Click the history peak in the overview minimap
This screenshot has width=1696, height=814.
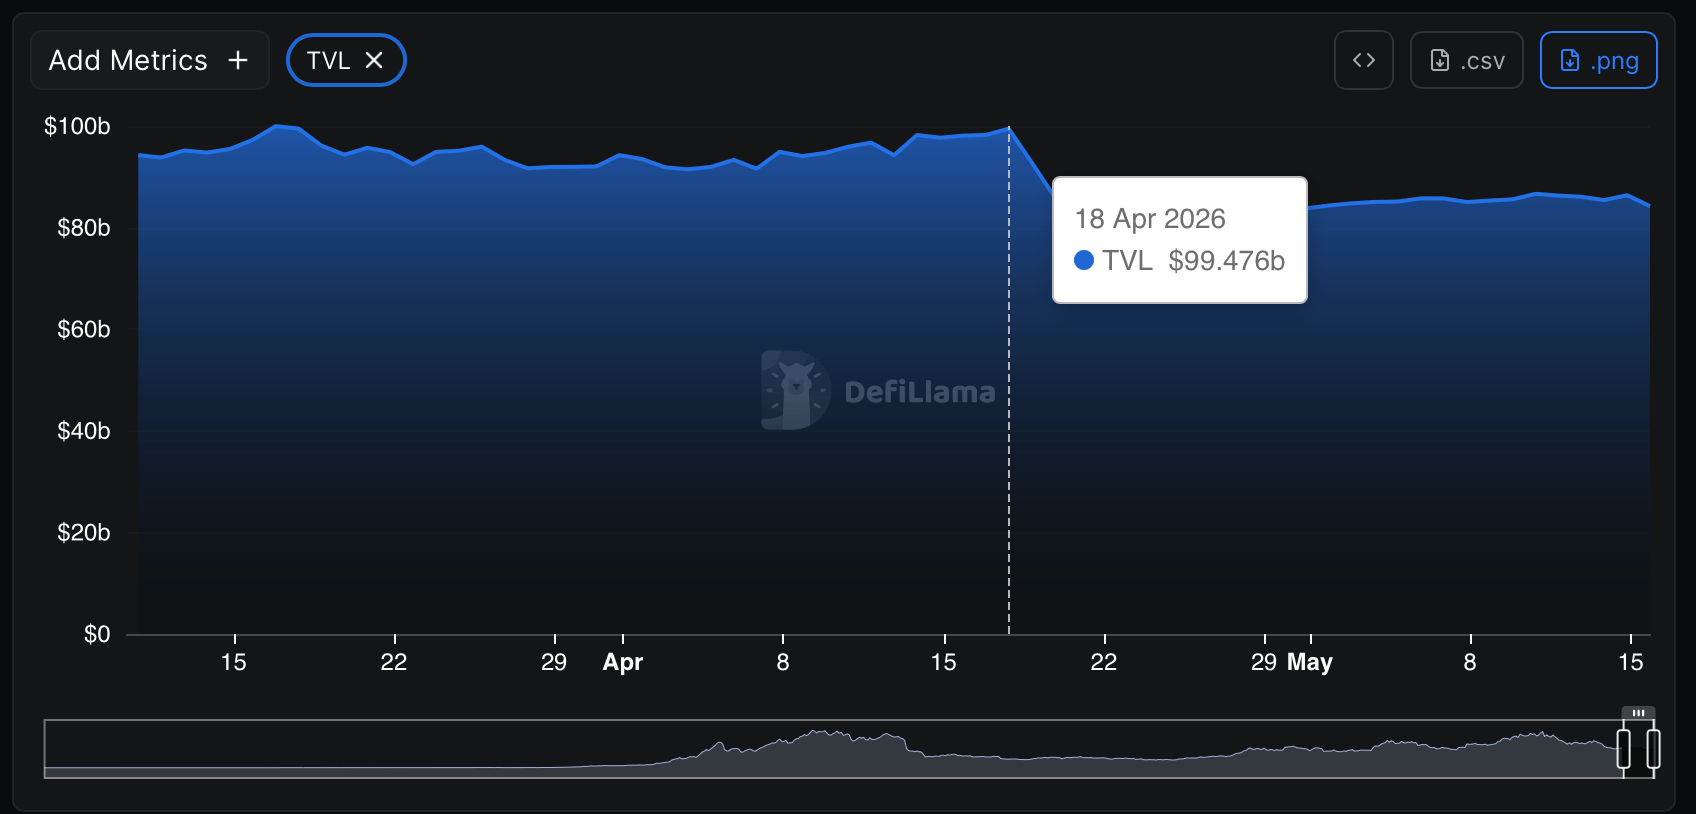pos(820,734)
